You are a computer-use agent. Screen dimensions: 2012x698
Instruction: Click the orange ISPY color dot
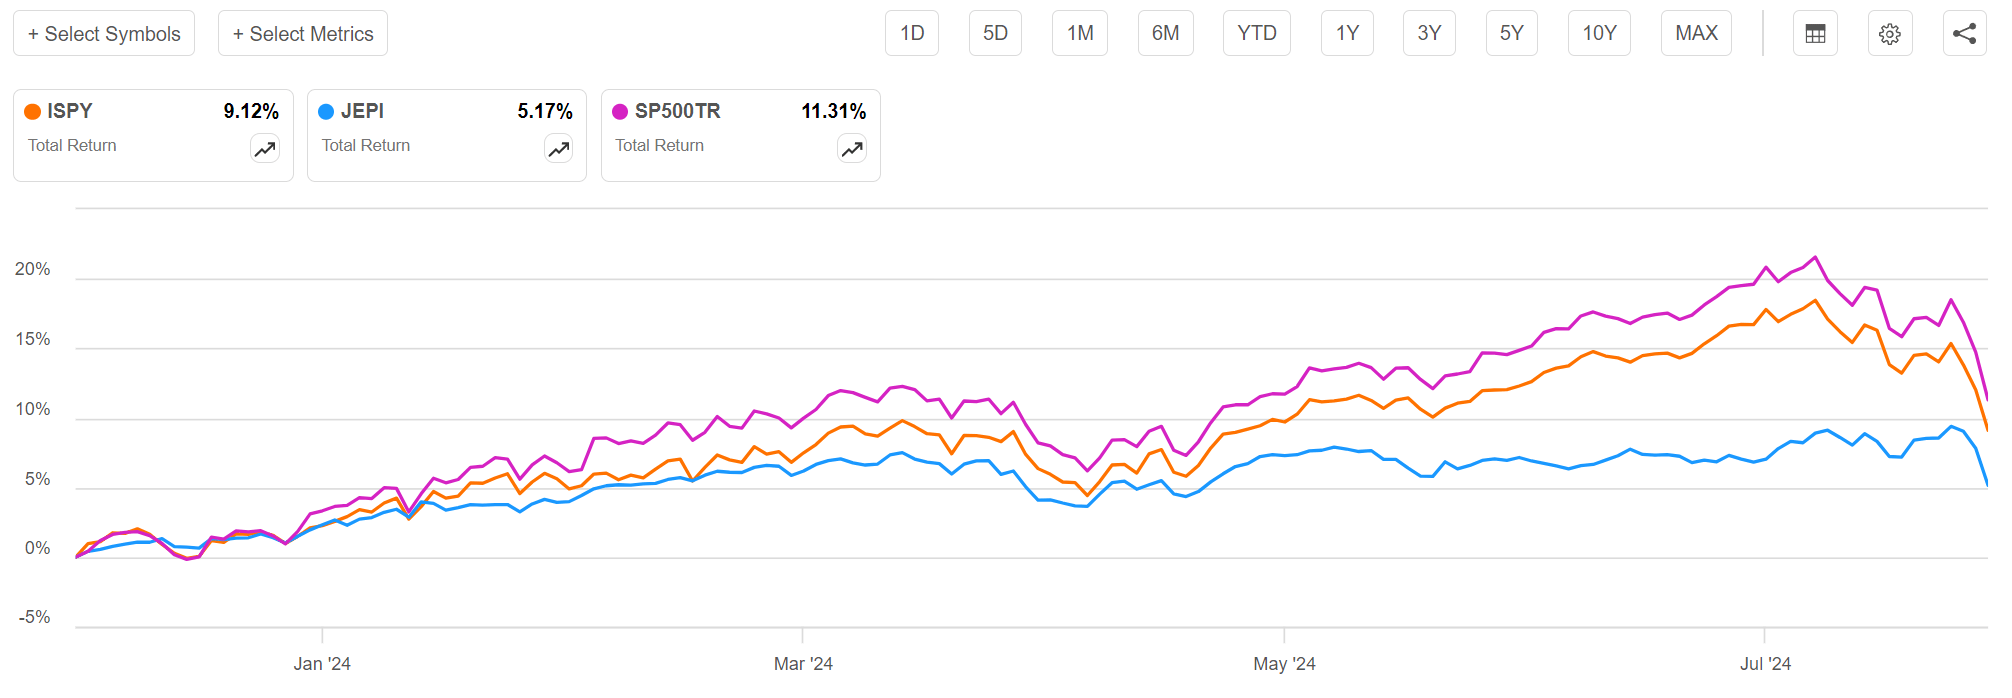[x=33, y=112]
